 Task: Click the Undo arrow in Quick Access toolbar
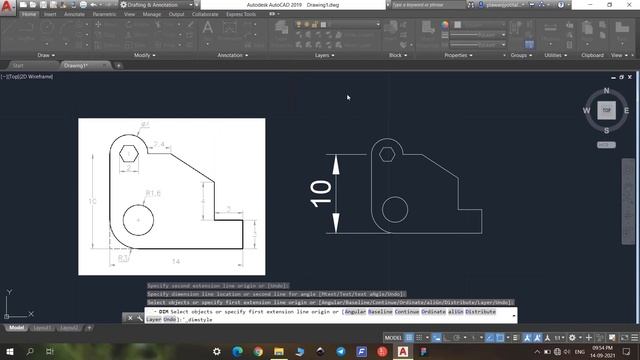click(x=93, y=5)
